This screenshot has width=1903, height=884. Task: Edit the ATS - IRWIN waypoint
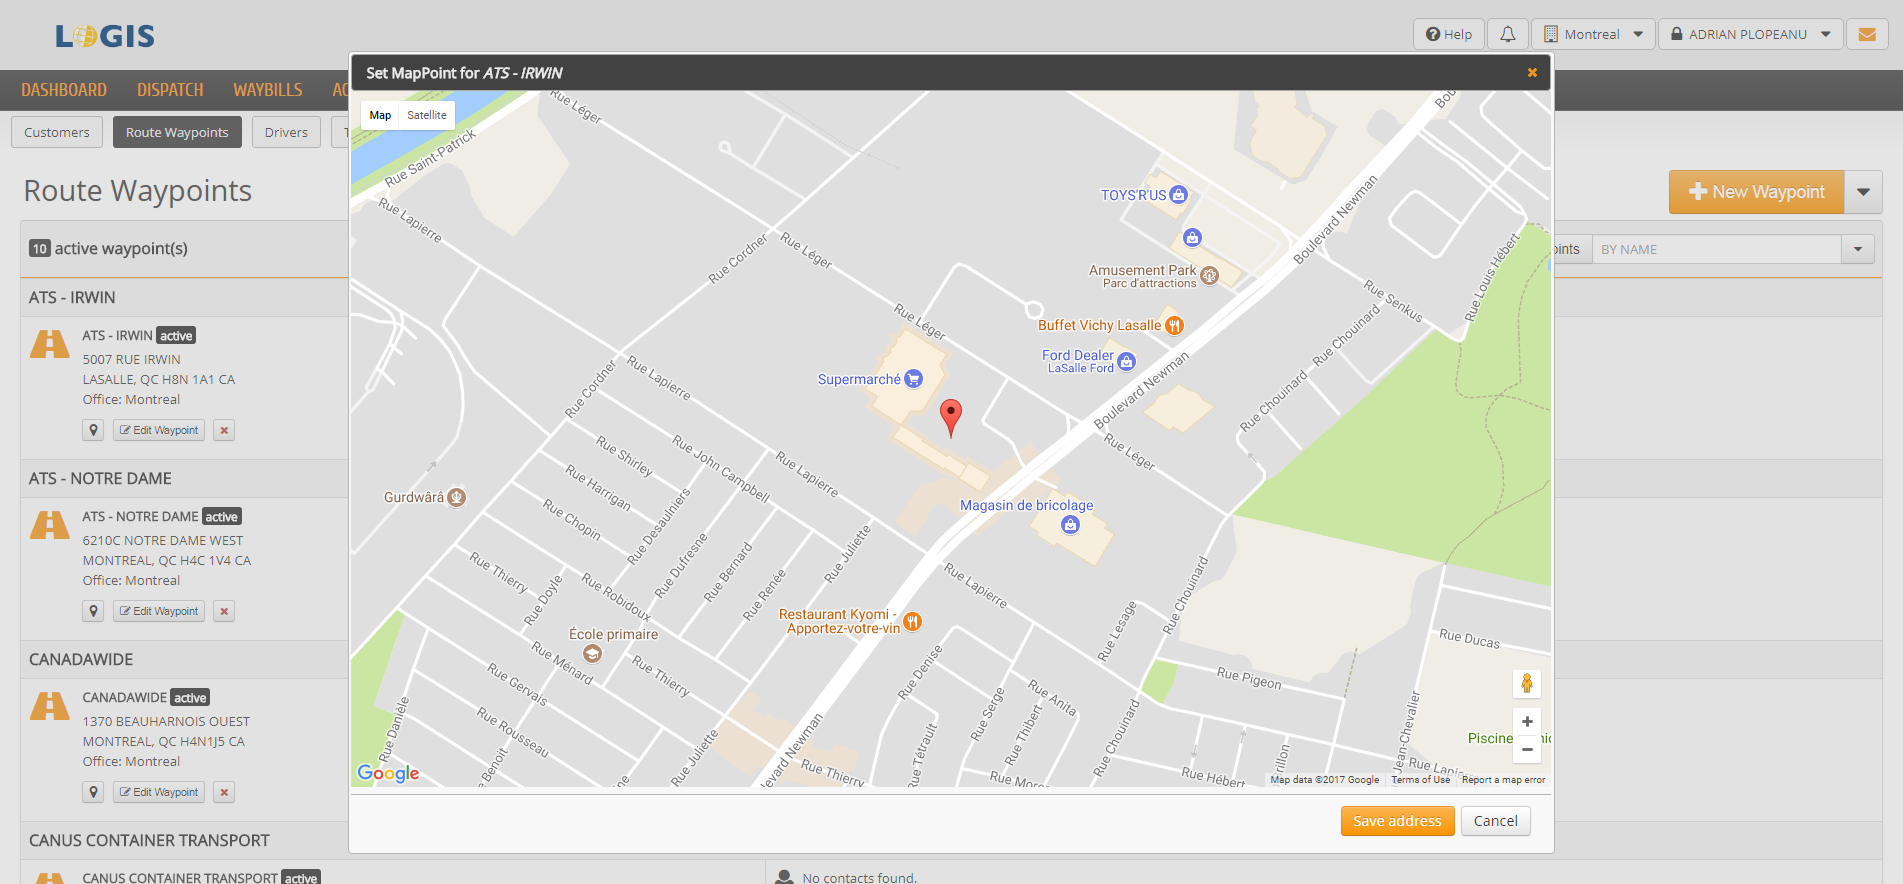pos(159,430)
